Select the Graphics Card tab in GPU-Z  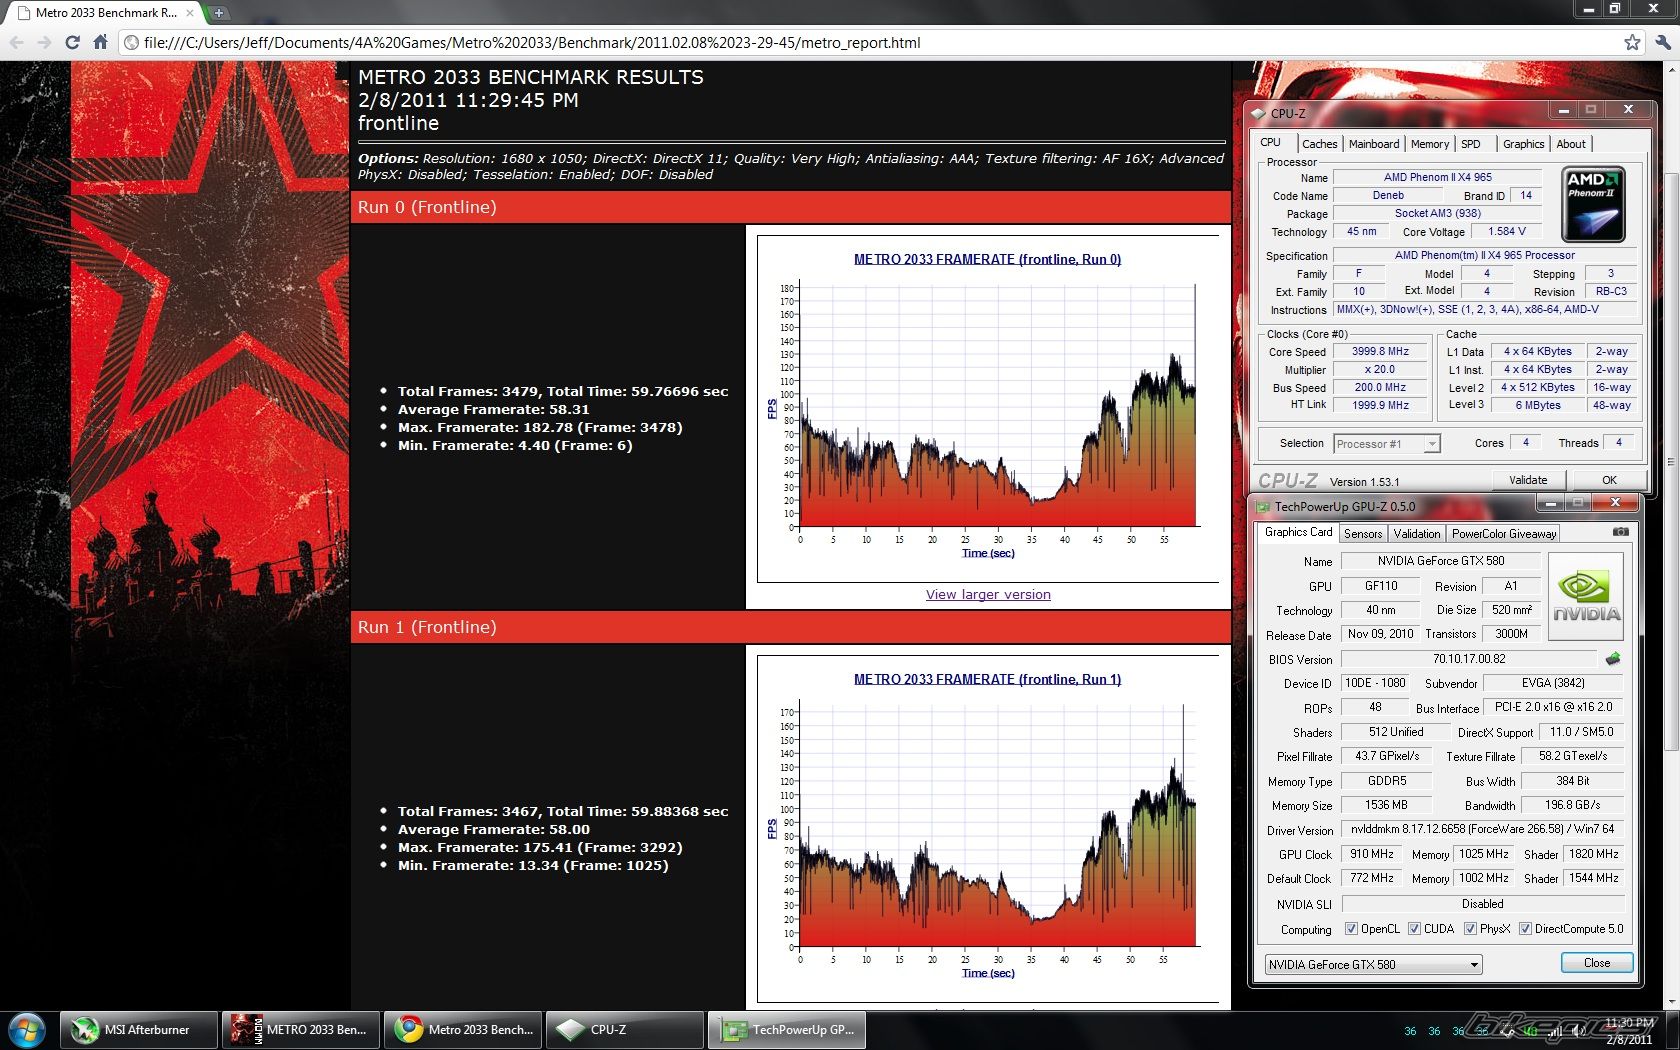coord(1298,532)
